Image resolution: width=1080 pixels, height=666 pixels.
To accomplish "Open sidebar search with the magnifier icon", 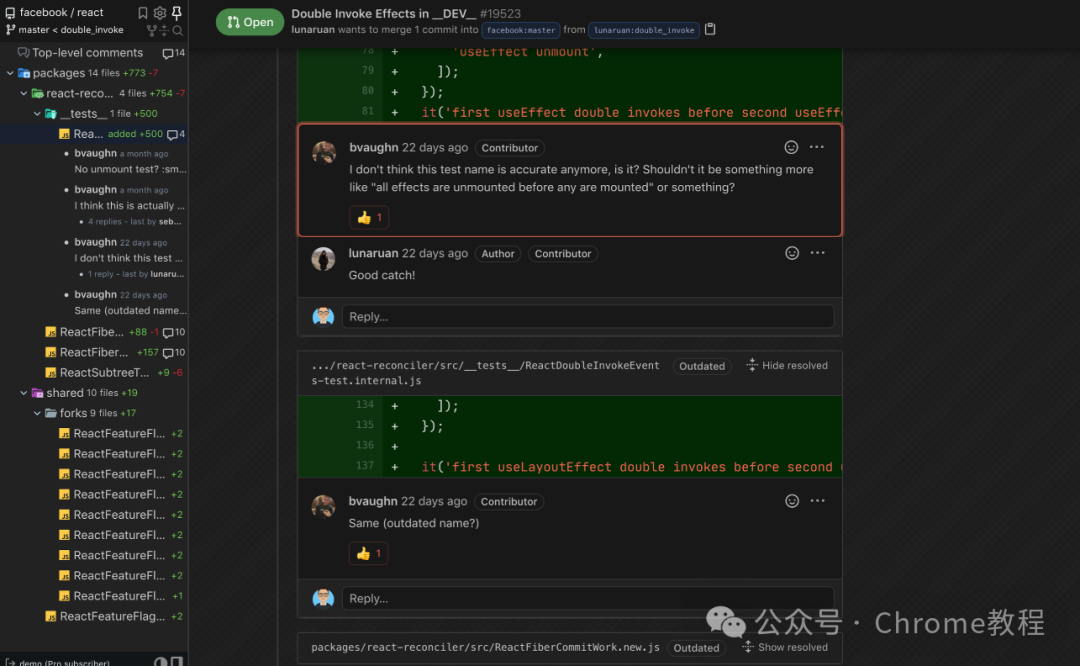I will coord(178,30).
